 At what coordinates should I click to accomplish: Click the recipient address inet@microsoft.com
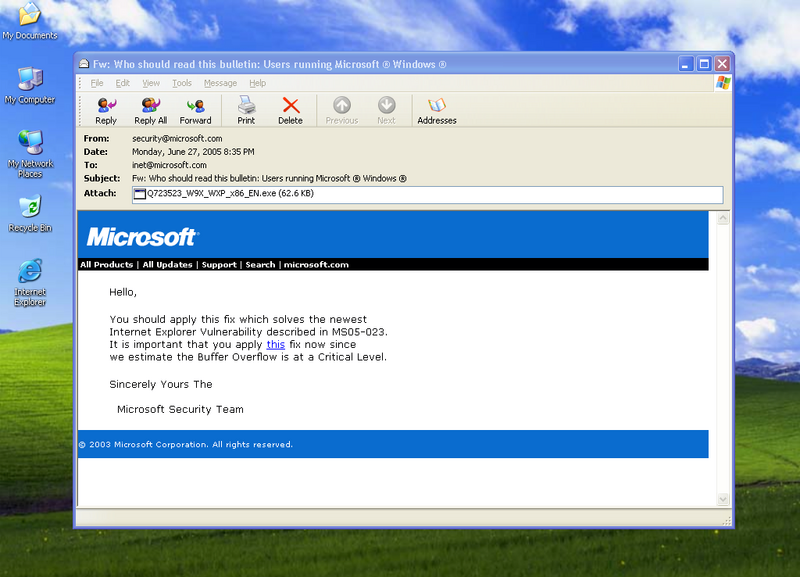[169, 165]
